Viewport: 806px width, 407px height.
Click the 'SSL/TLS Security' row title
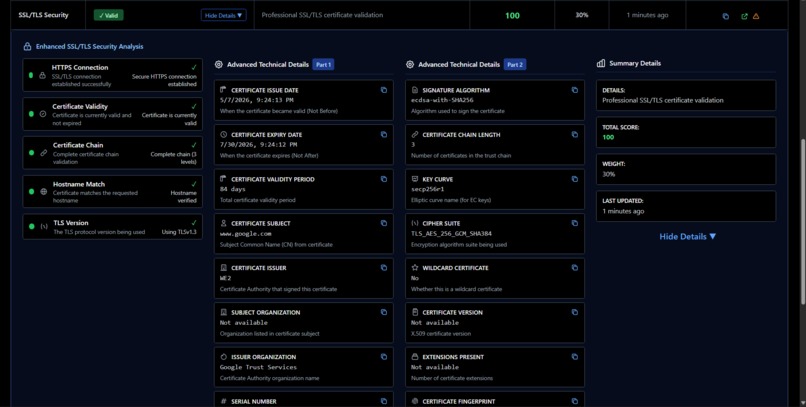(43, 15)
